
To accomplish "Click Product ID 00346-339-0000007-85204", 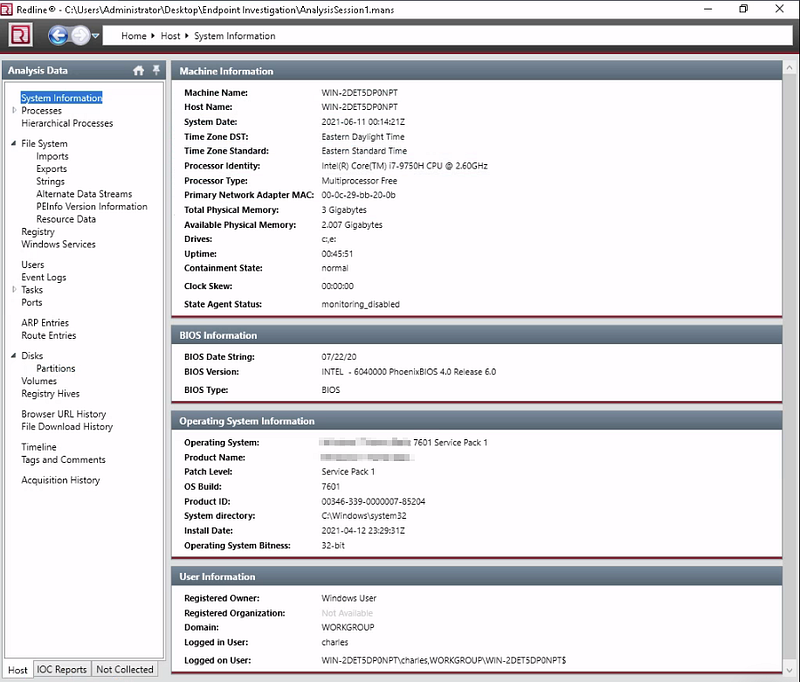I will pyautogui.click(x=373, y=501).
